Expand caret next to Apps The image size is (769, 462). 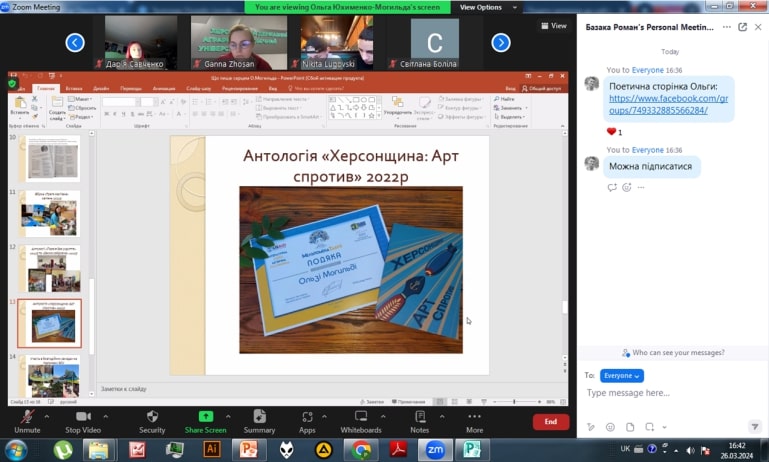click(324, 416)
